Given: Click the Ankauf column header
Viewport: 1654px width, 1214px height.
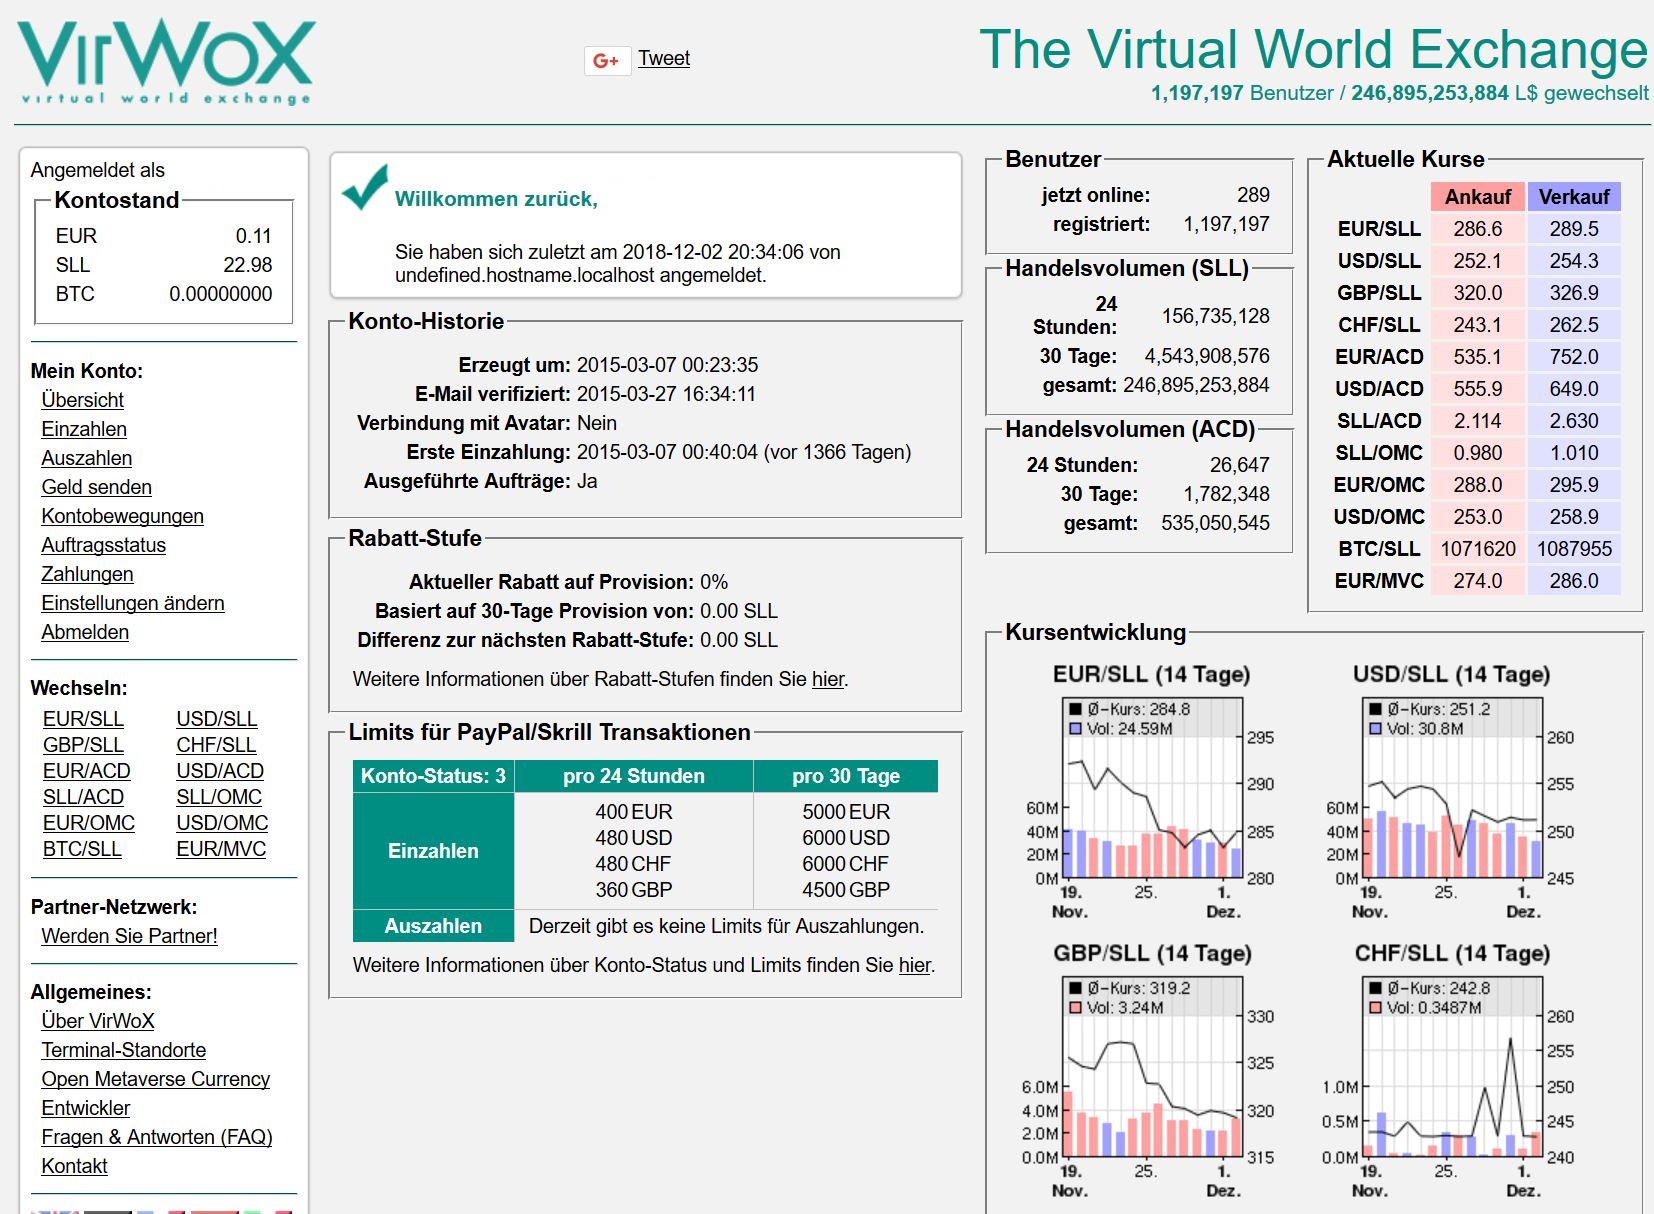Looking at the screenshot, I should click(x=1477, y=197).
